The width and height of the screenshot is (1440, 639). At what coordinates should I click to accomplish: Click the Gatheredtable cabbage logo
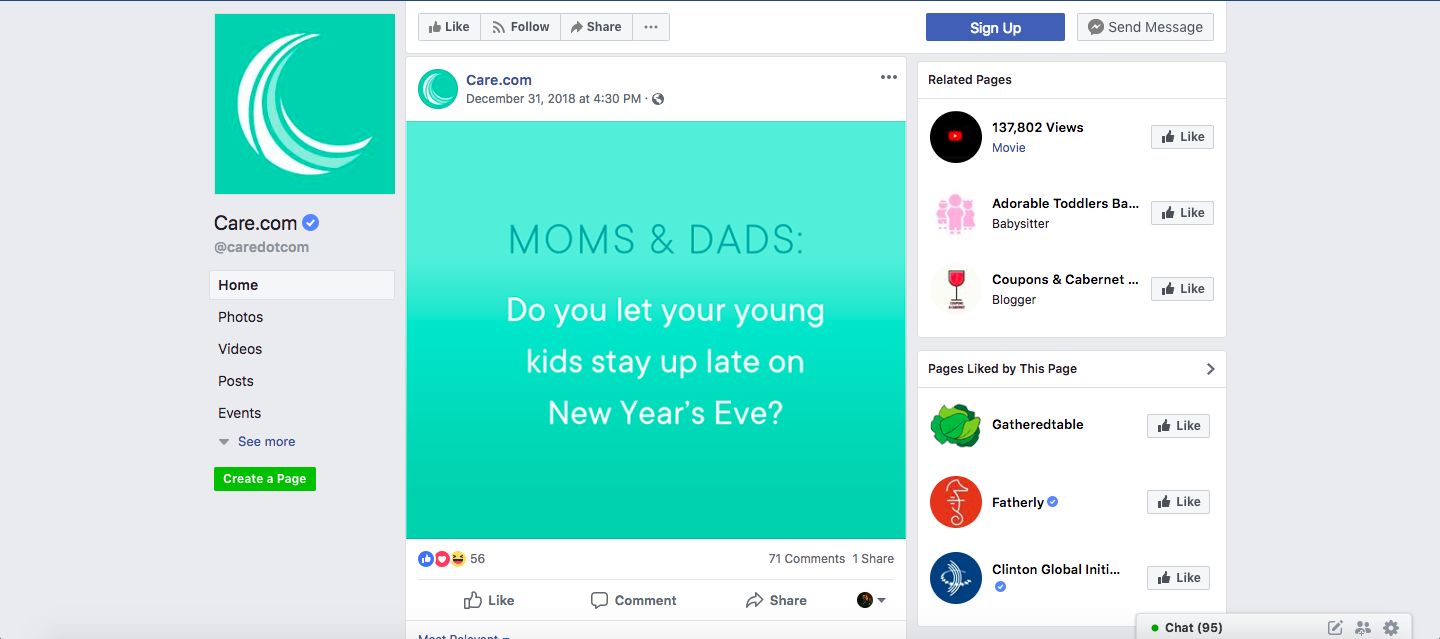(956, 426)
